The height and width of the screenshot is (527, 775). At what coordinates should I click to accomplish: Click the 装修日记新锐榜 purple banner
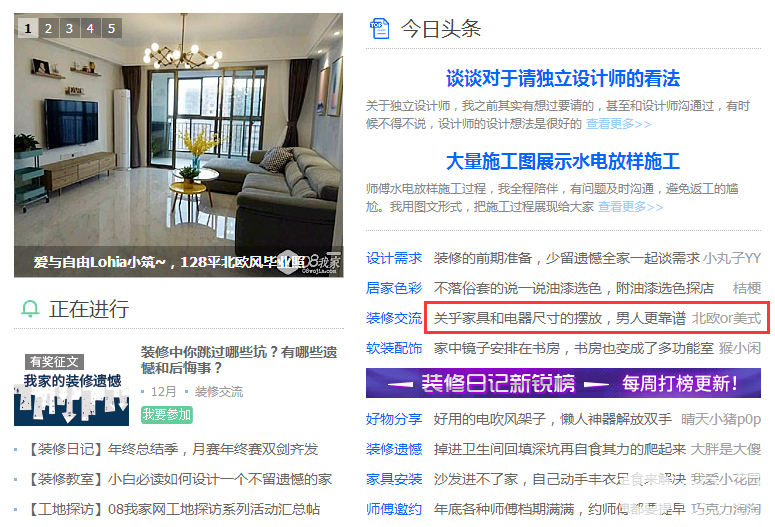point(563,383)
